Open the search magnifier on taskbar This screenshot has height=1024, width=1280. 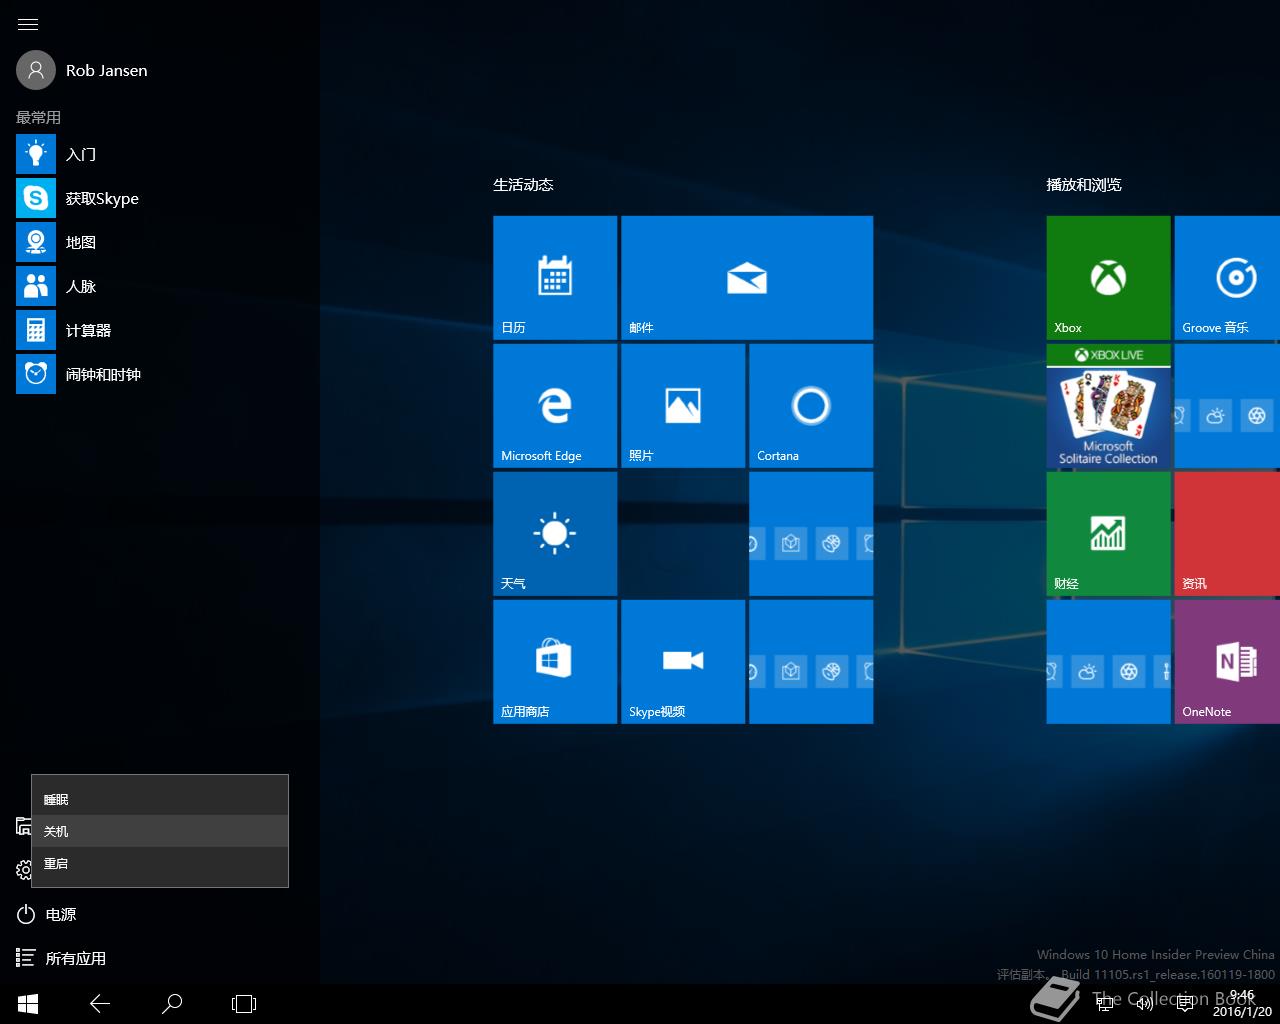click(172, 1003)
